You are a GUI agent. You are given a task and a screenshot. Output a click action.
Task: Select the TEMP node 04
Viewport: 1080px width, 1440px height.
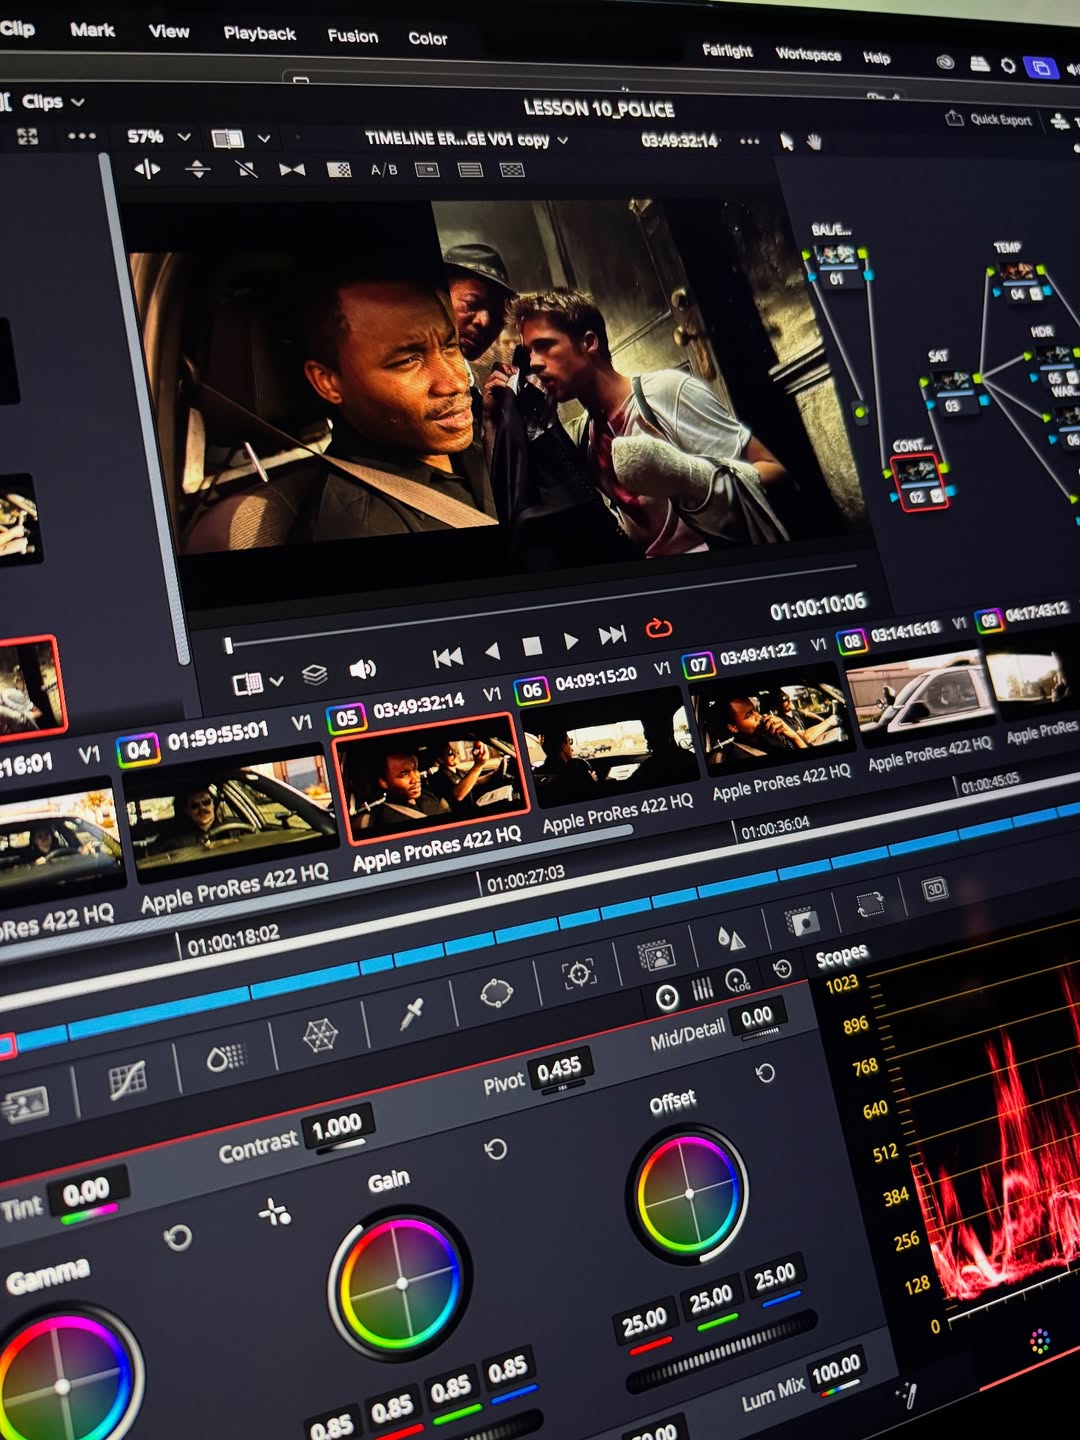(1017, 281)
